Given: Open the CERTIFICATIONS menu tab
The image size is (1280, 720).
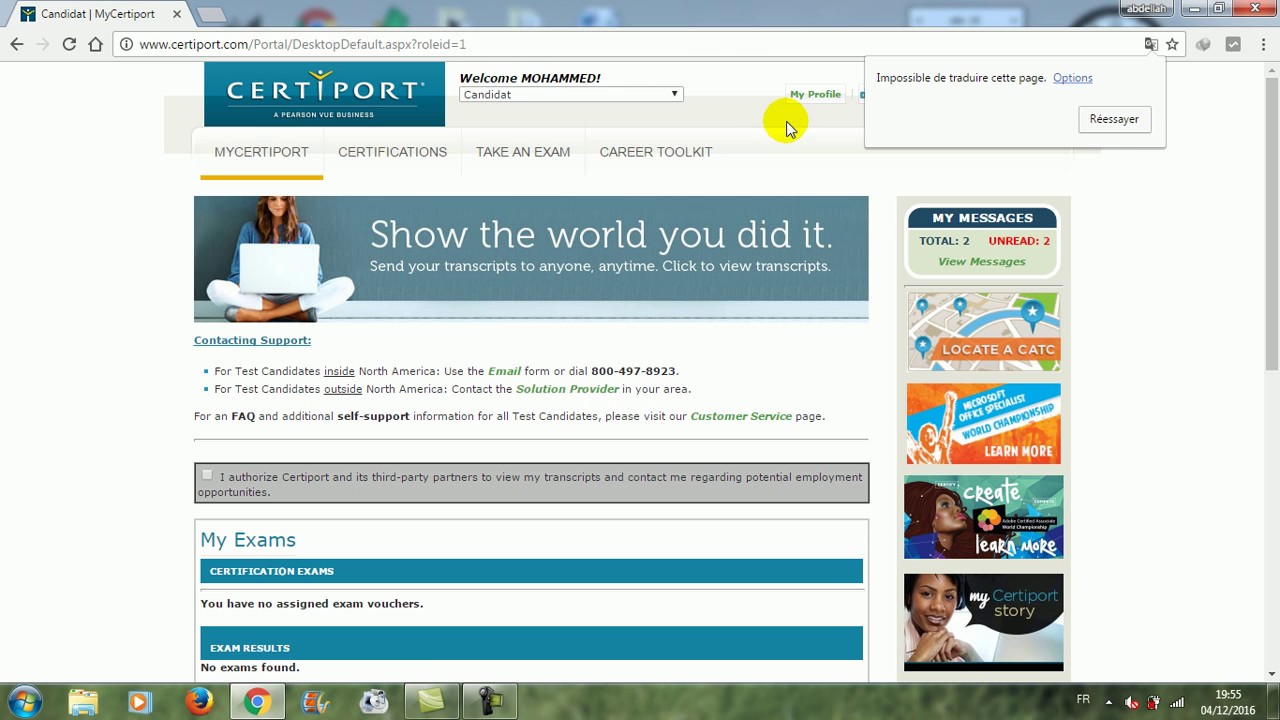Looking at the screenshot, I should click(x=392, y=152).
